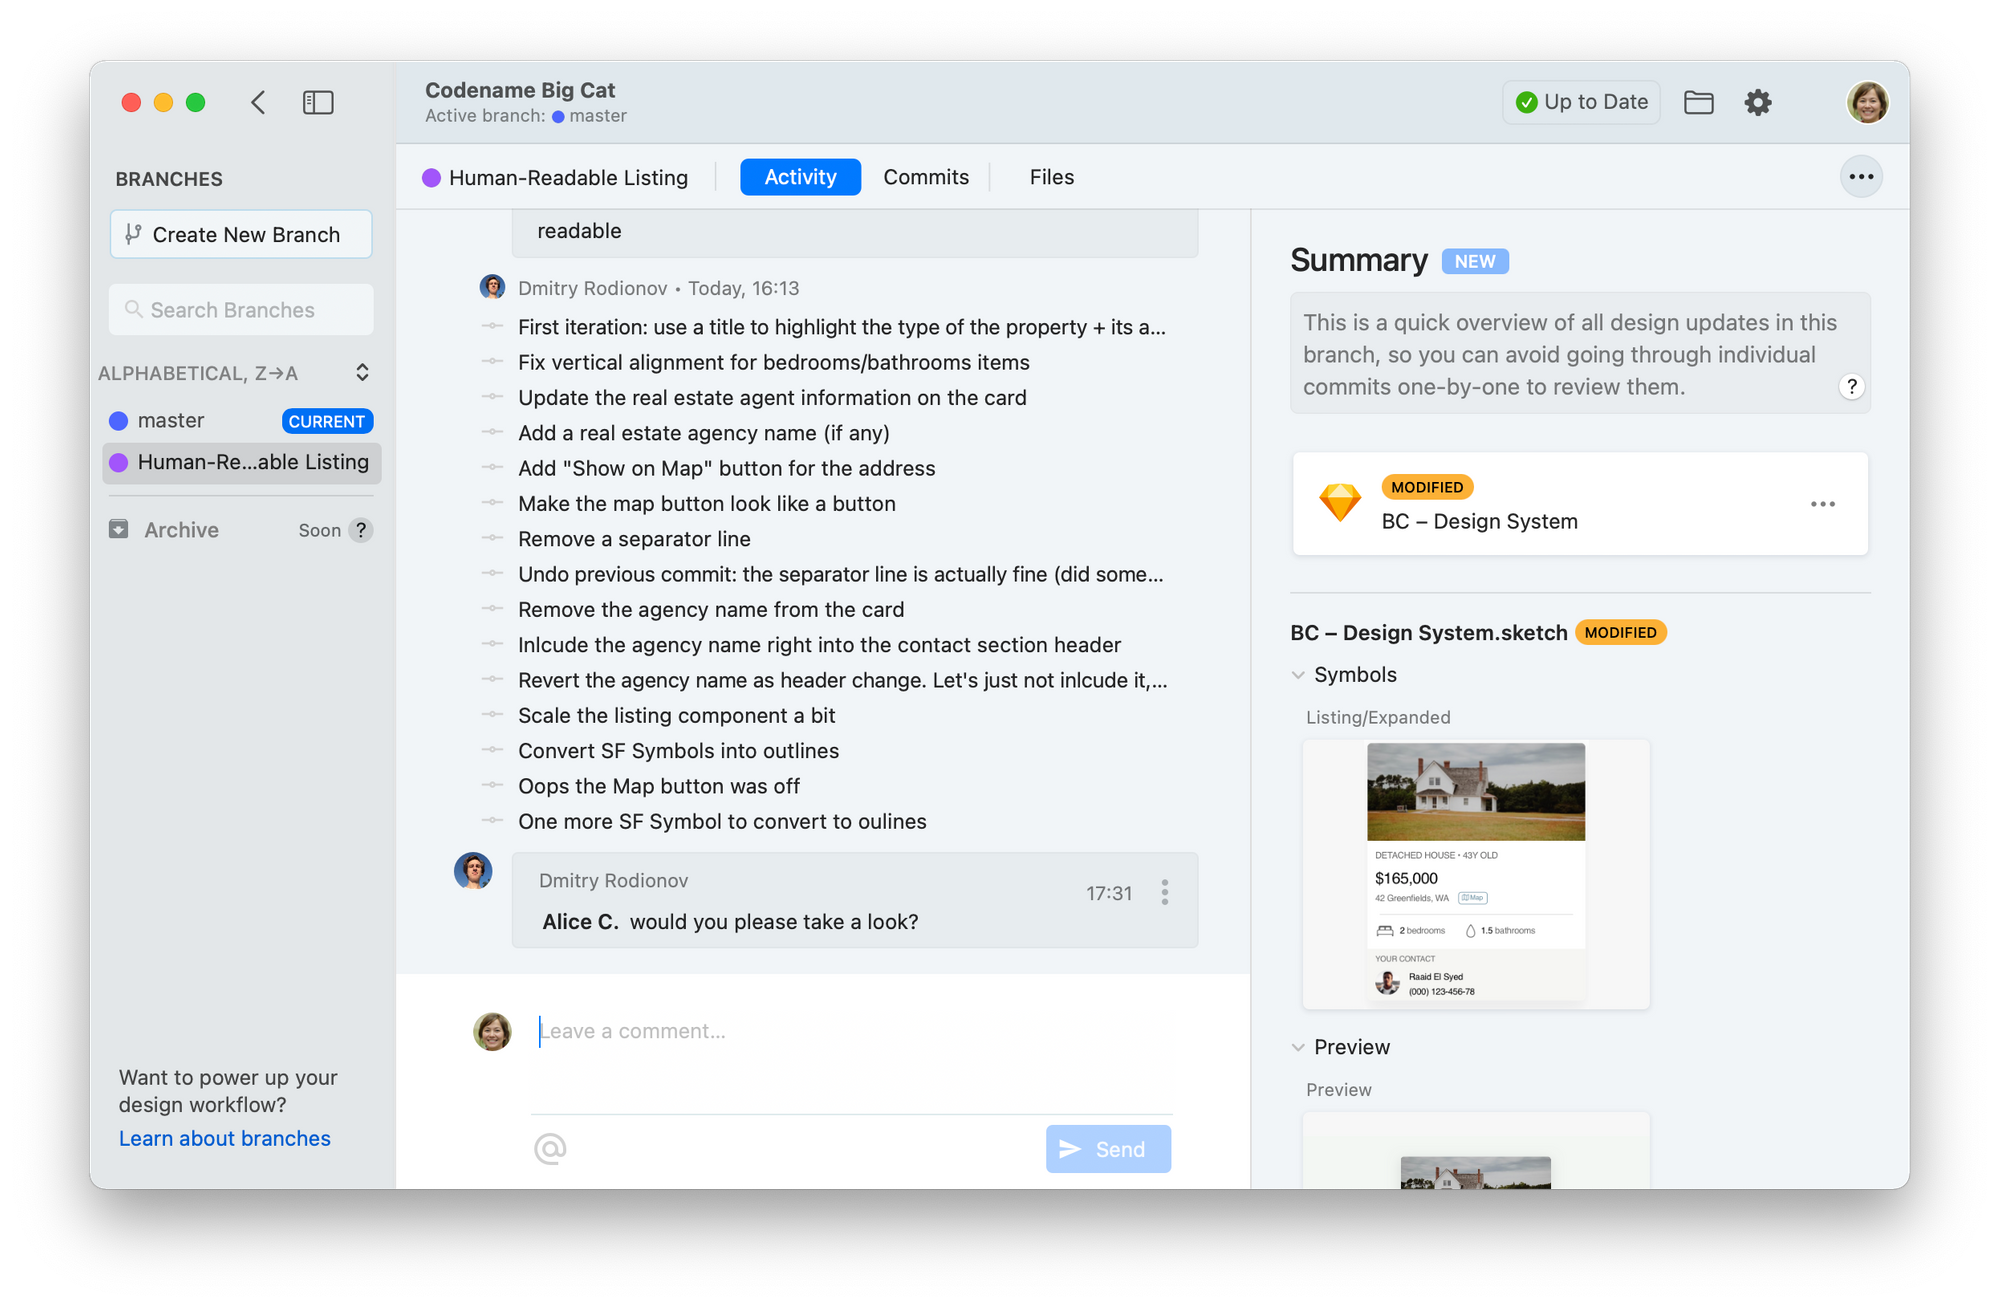
Task: Open BC – Design System file options
Action: click(x=1822, y=504)
